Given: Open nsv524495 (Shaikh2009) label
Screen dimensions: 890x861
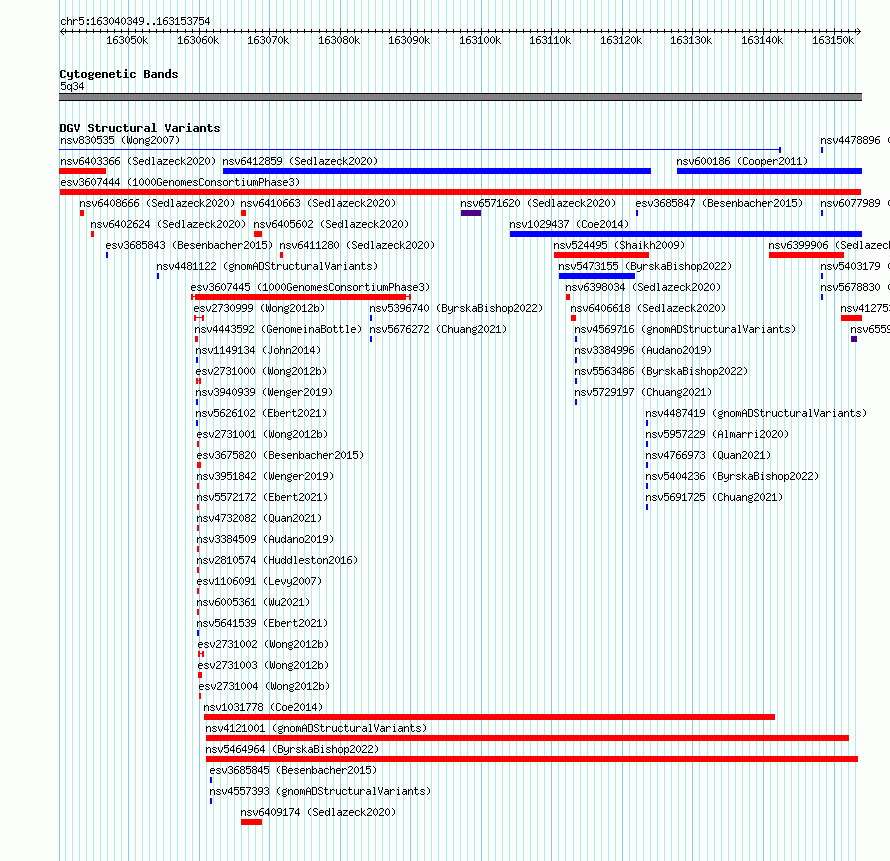Looking at the screenshot, I should pyautogui.click(x=619, y=245).
